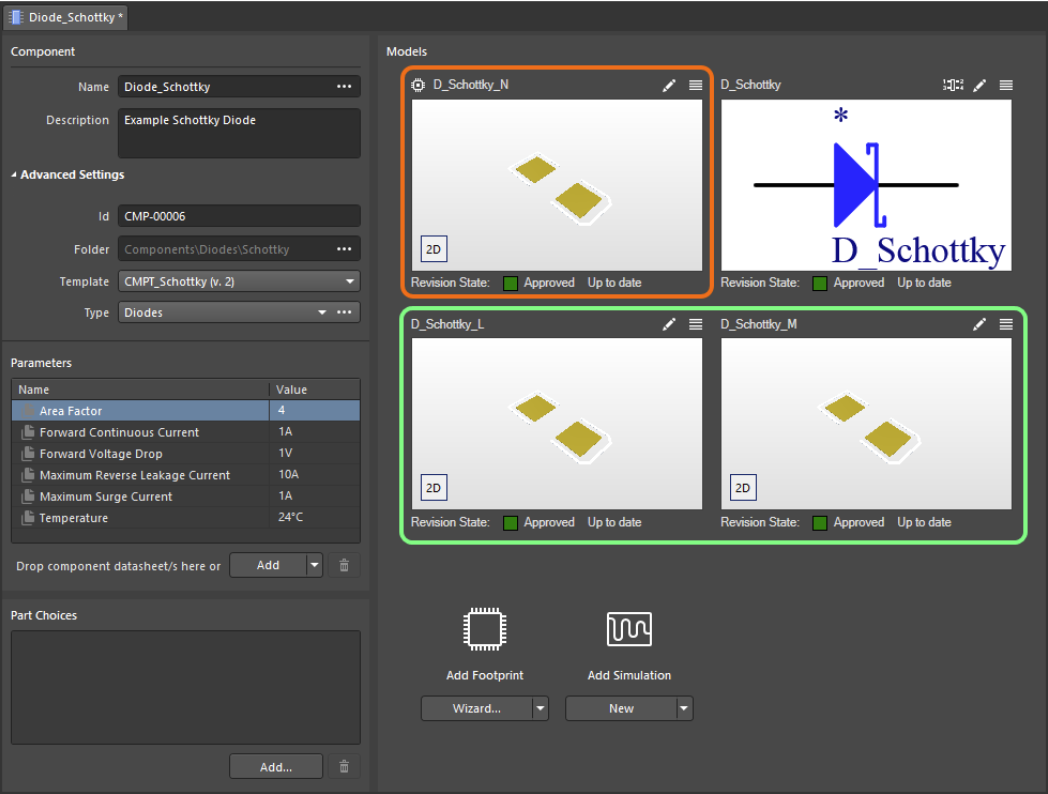
Task: Click the Approved green swatch under D_Schottky_N
Action: point(510,283)
